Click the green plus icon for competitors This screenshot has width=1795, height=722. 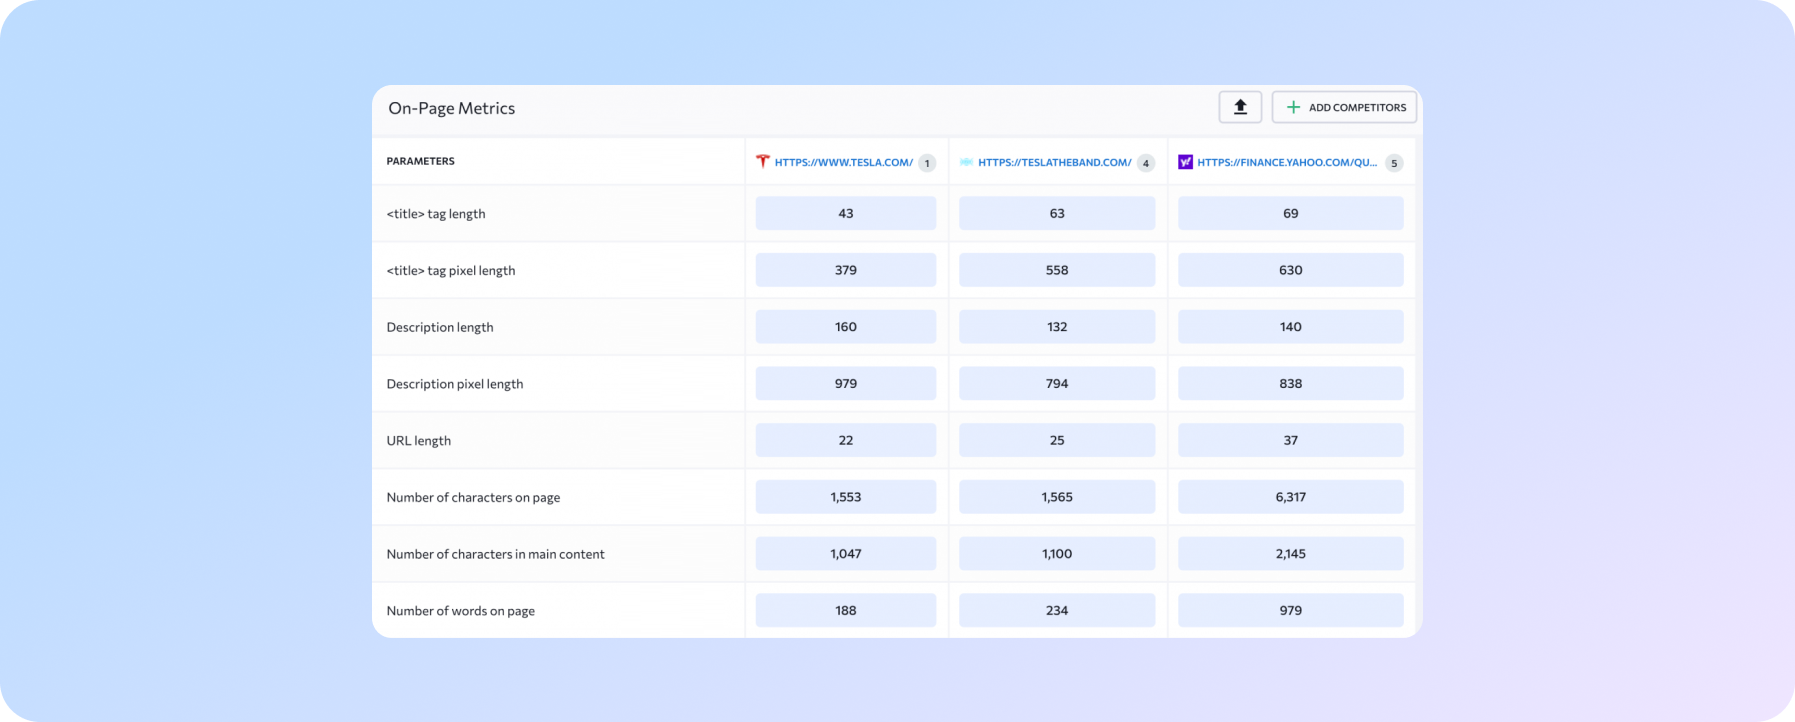pos(1293,107)
